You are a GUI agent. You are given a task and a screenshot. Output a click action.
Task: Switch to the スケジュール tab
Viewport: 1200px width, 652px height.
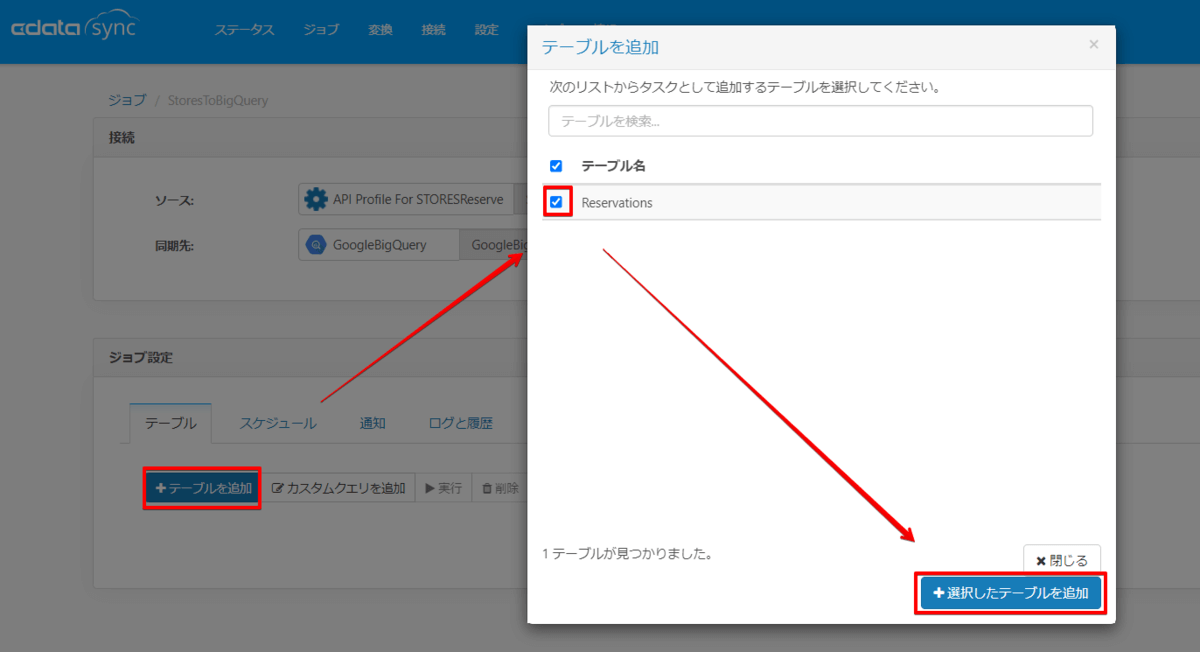[x=278, y=423]
